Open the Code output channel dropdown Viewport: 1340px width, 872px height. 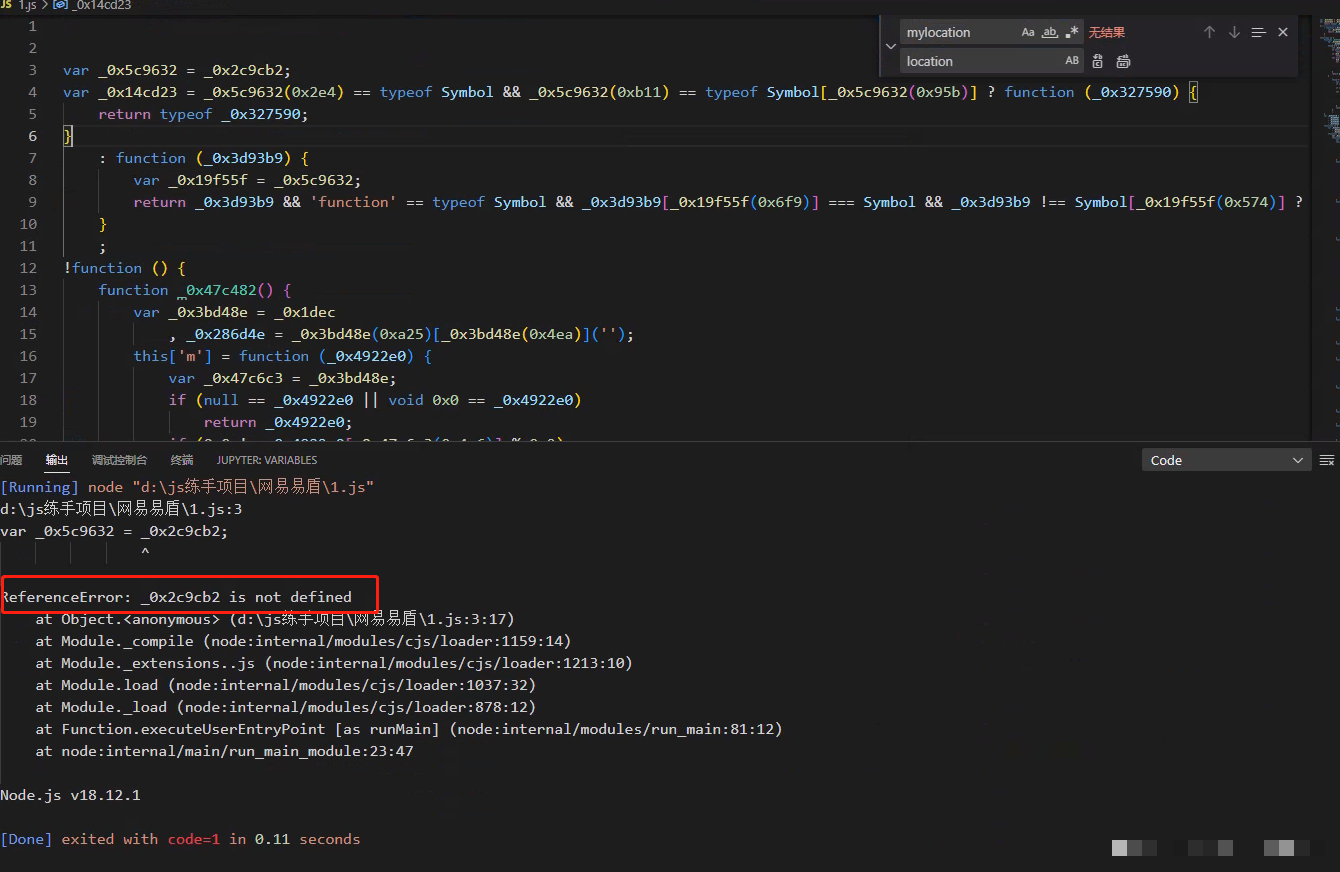coord(1226,460)
